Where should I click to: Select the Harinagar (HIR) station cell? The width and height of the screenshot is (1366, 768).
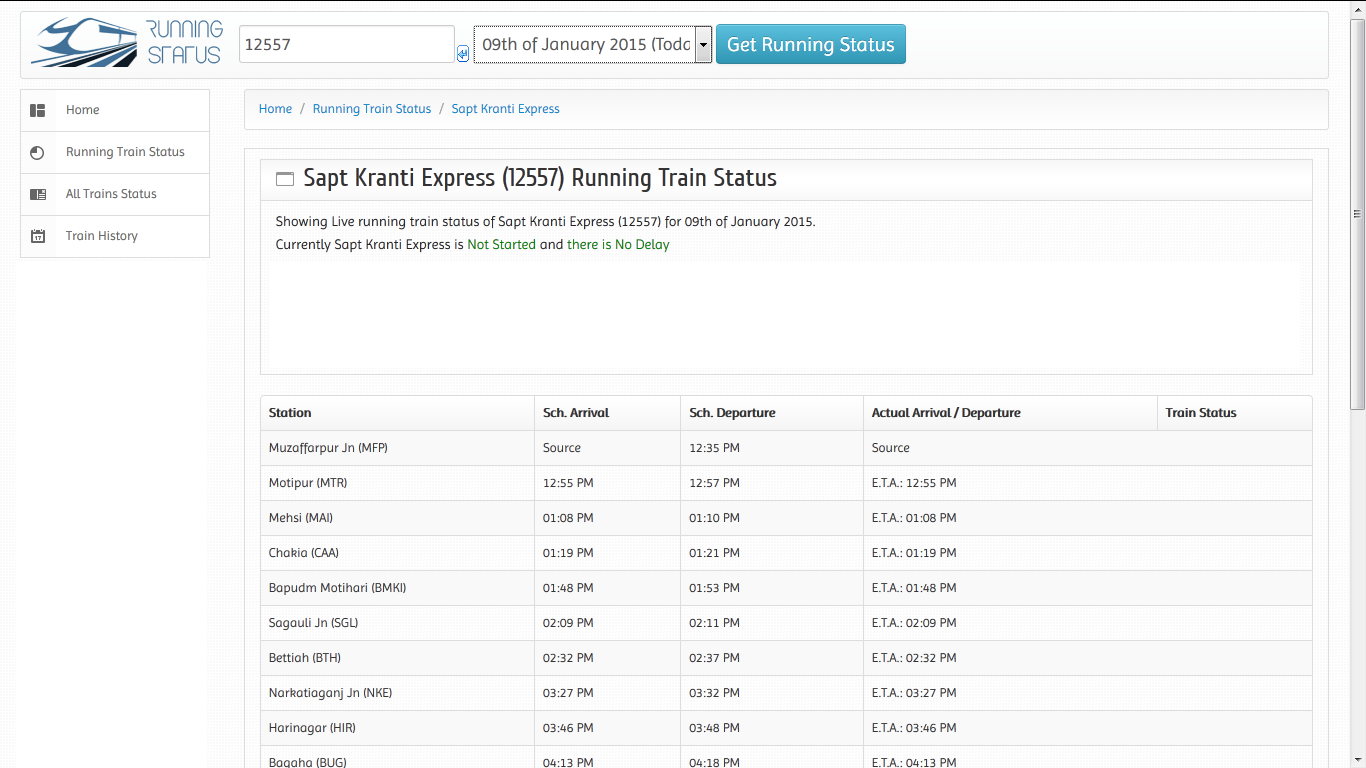coord(397,728)
